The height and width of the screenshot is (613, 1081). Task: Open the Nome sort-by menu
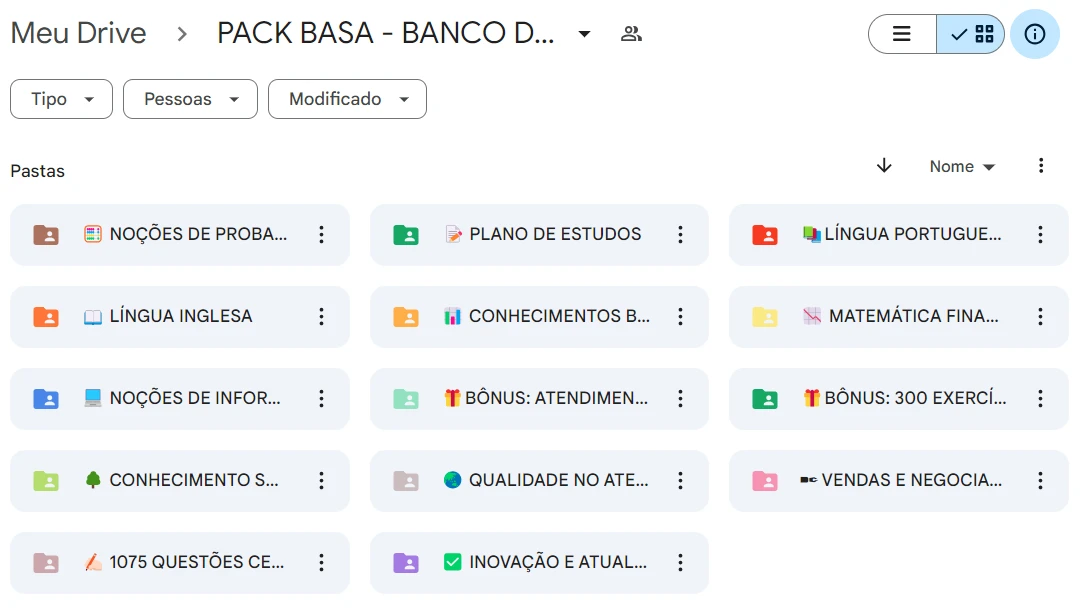tap(962, 167)
